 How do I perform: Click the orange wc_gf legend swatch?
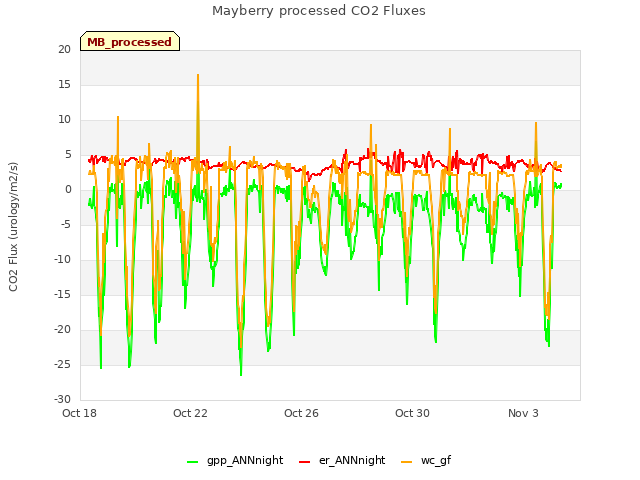point(407,462)
